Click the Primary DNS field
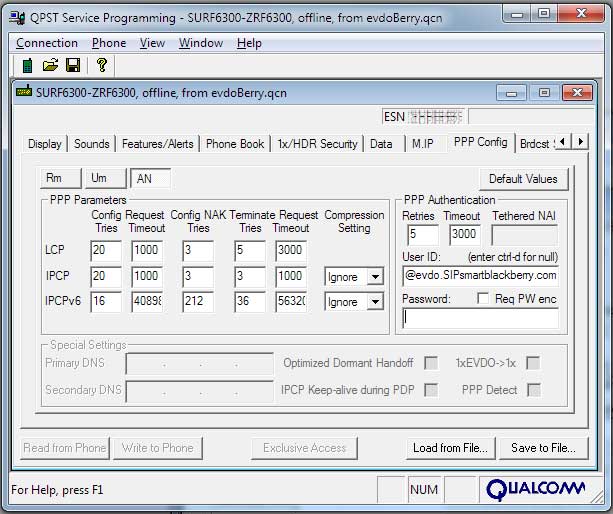 pyautogui.click(x=200, y=363)
